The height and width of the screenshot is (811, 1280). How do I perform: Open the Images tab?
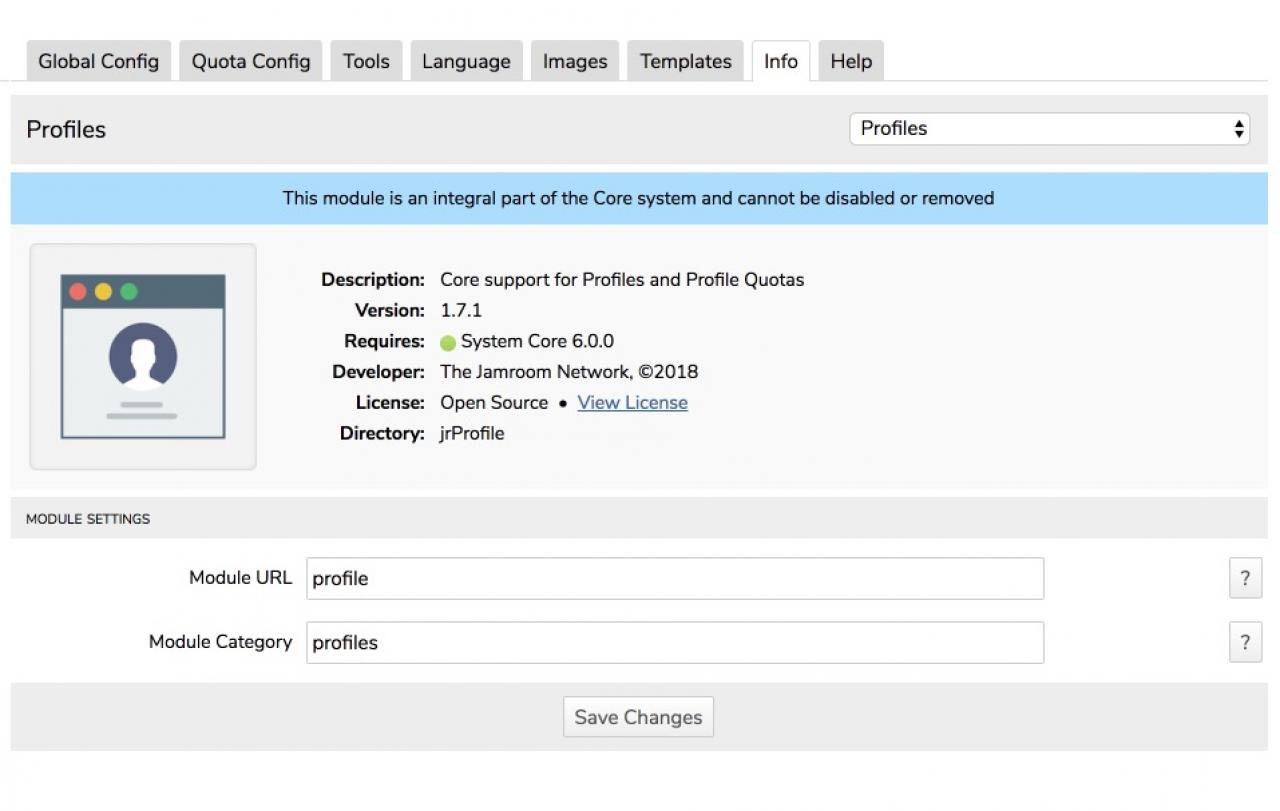click(575, 61)
